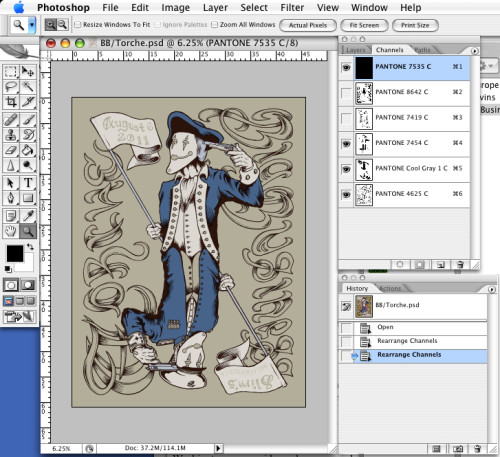
Task: Select the Sharpen/Blur tool
Action: pos(11,165)
